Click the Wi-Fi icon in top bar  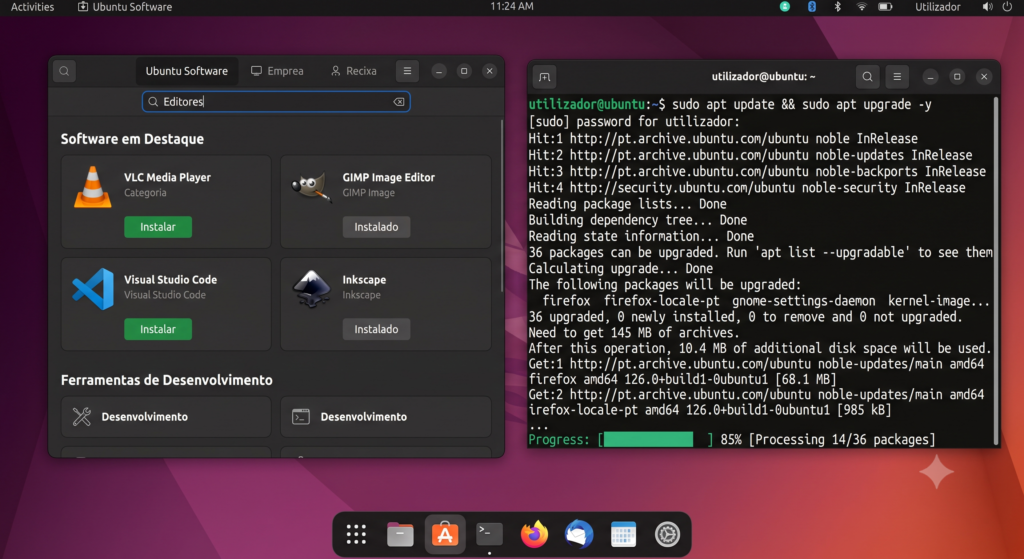[x=861, y=7]
